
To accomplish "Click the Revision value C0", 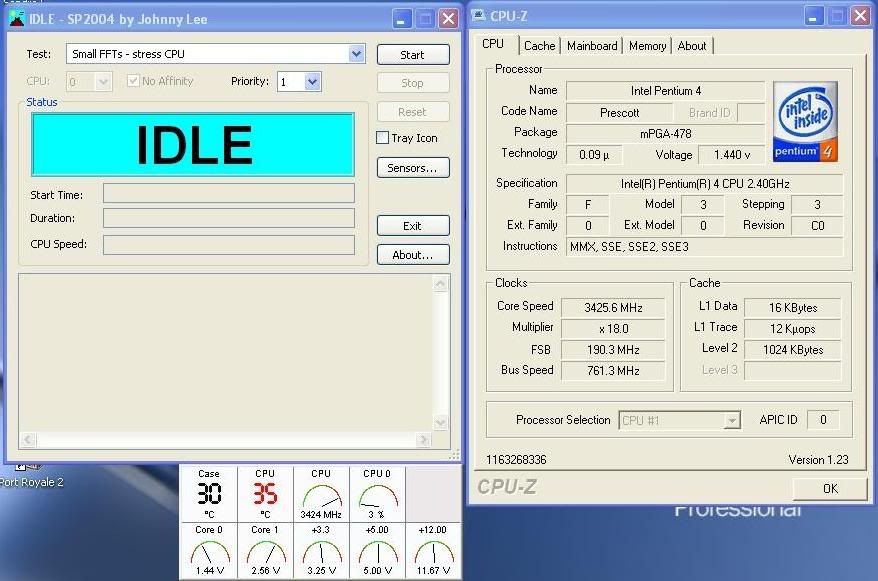I will 817,226.
